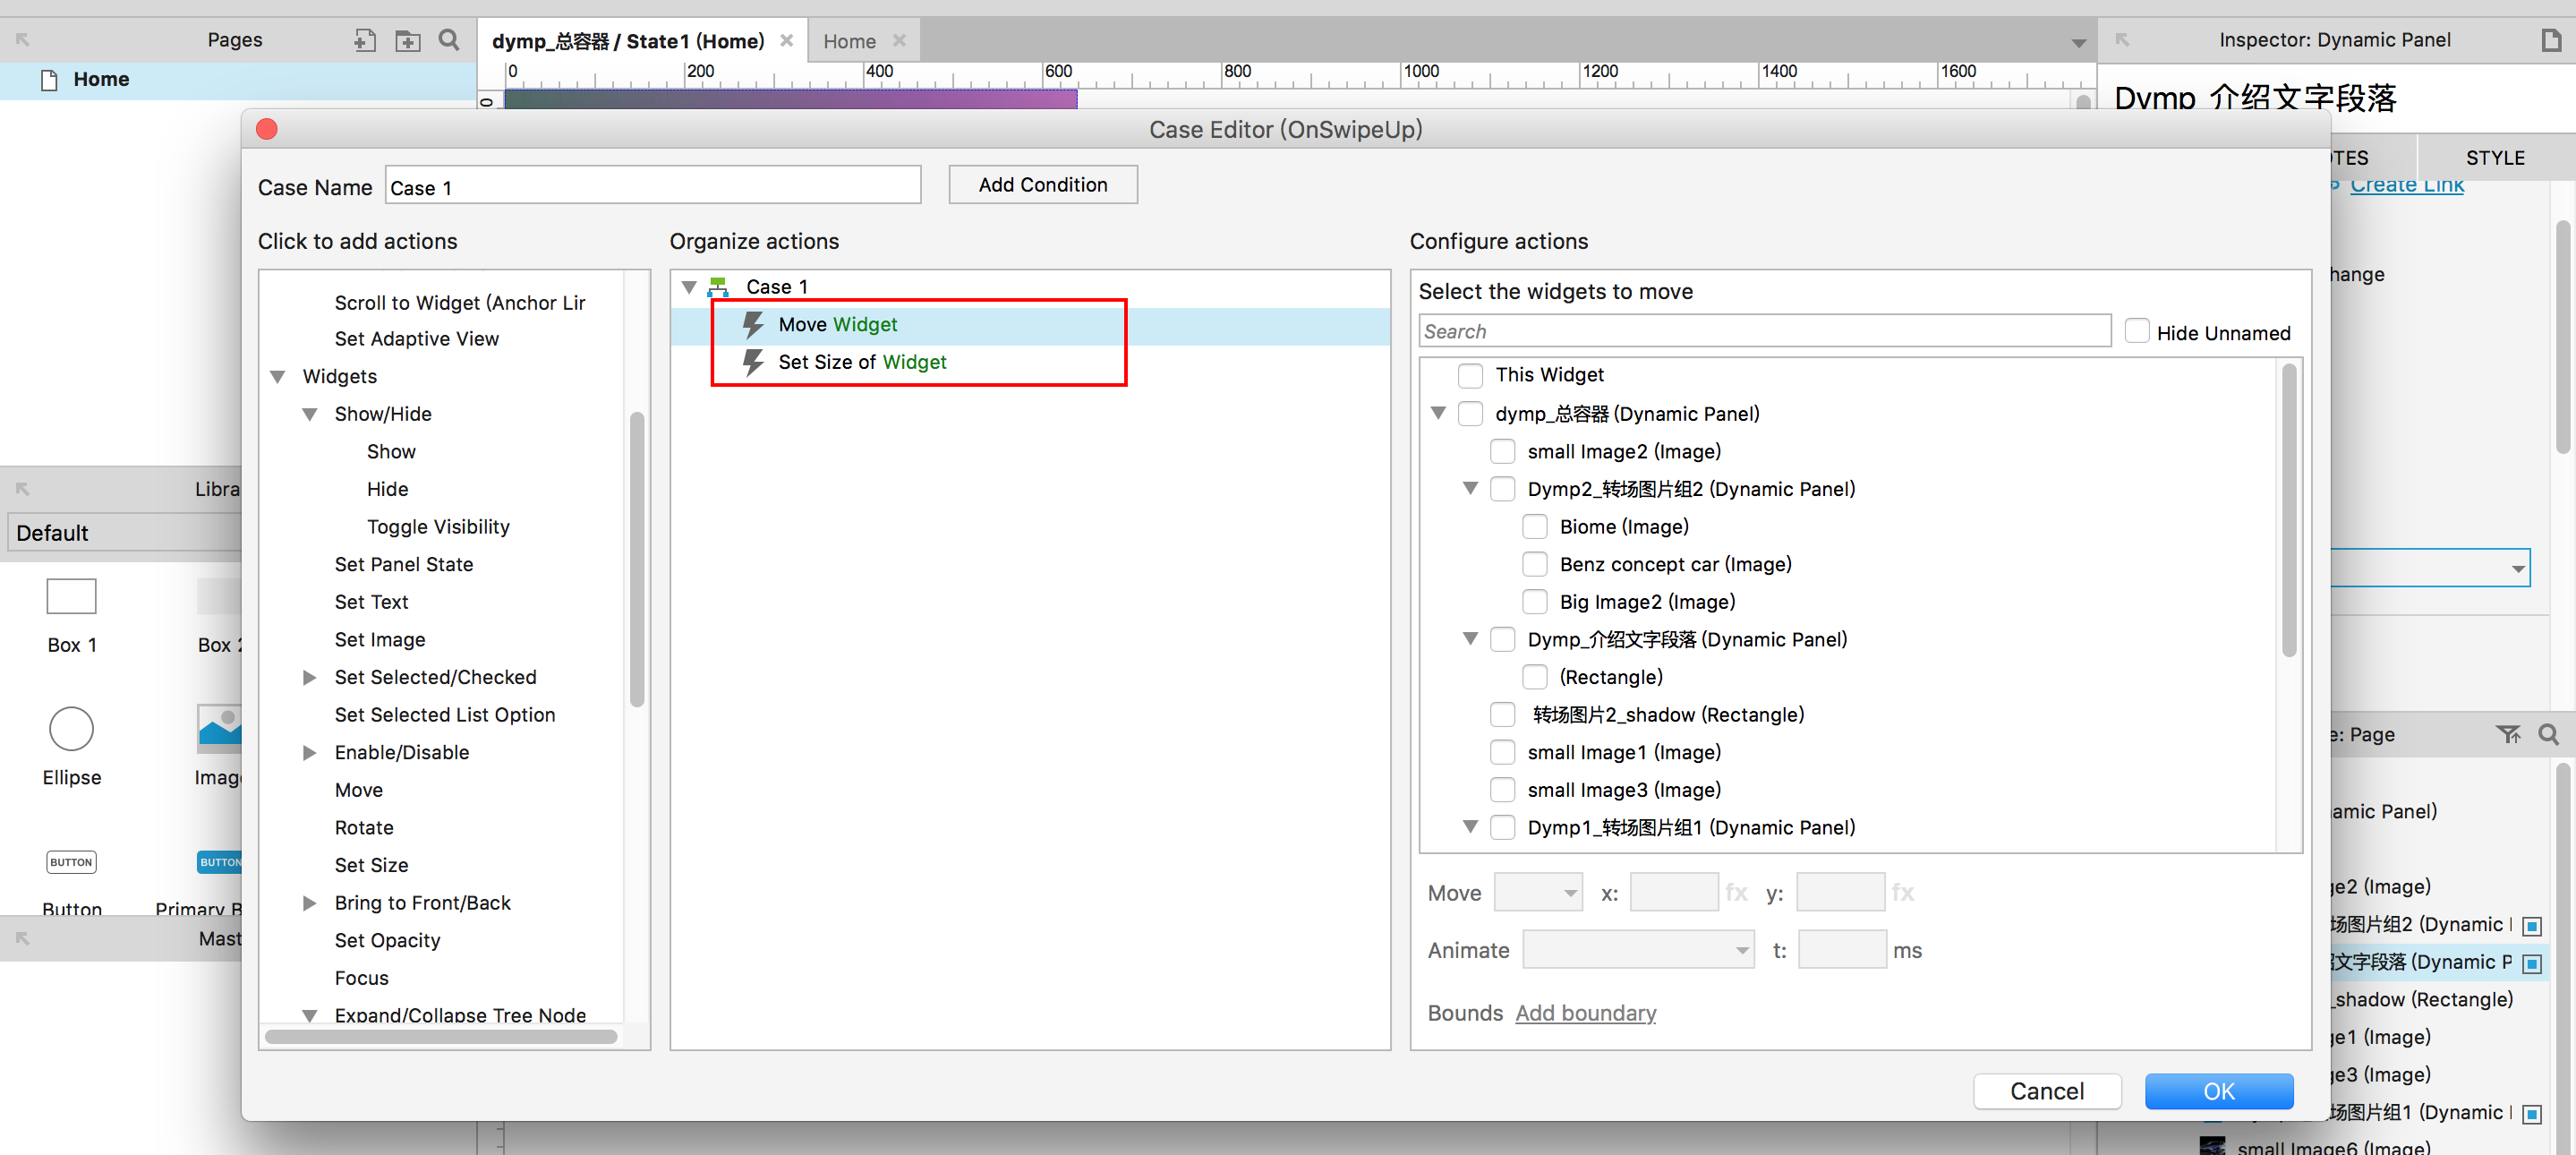The height and width of the screenshot is (1155, 2576).
Task: Click the notes page icon in Inspector header
Action: pyautogui.click(x=2550, y=40)
